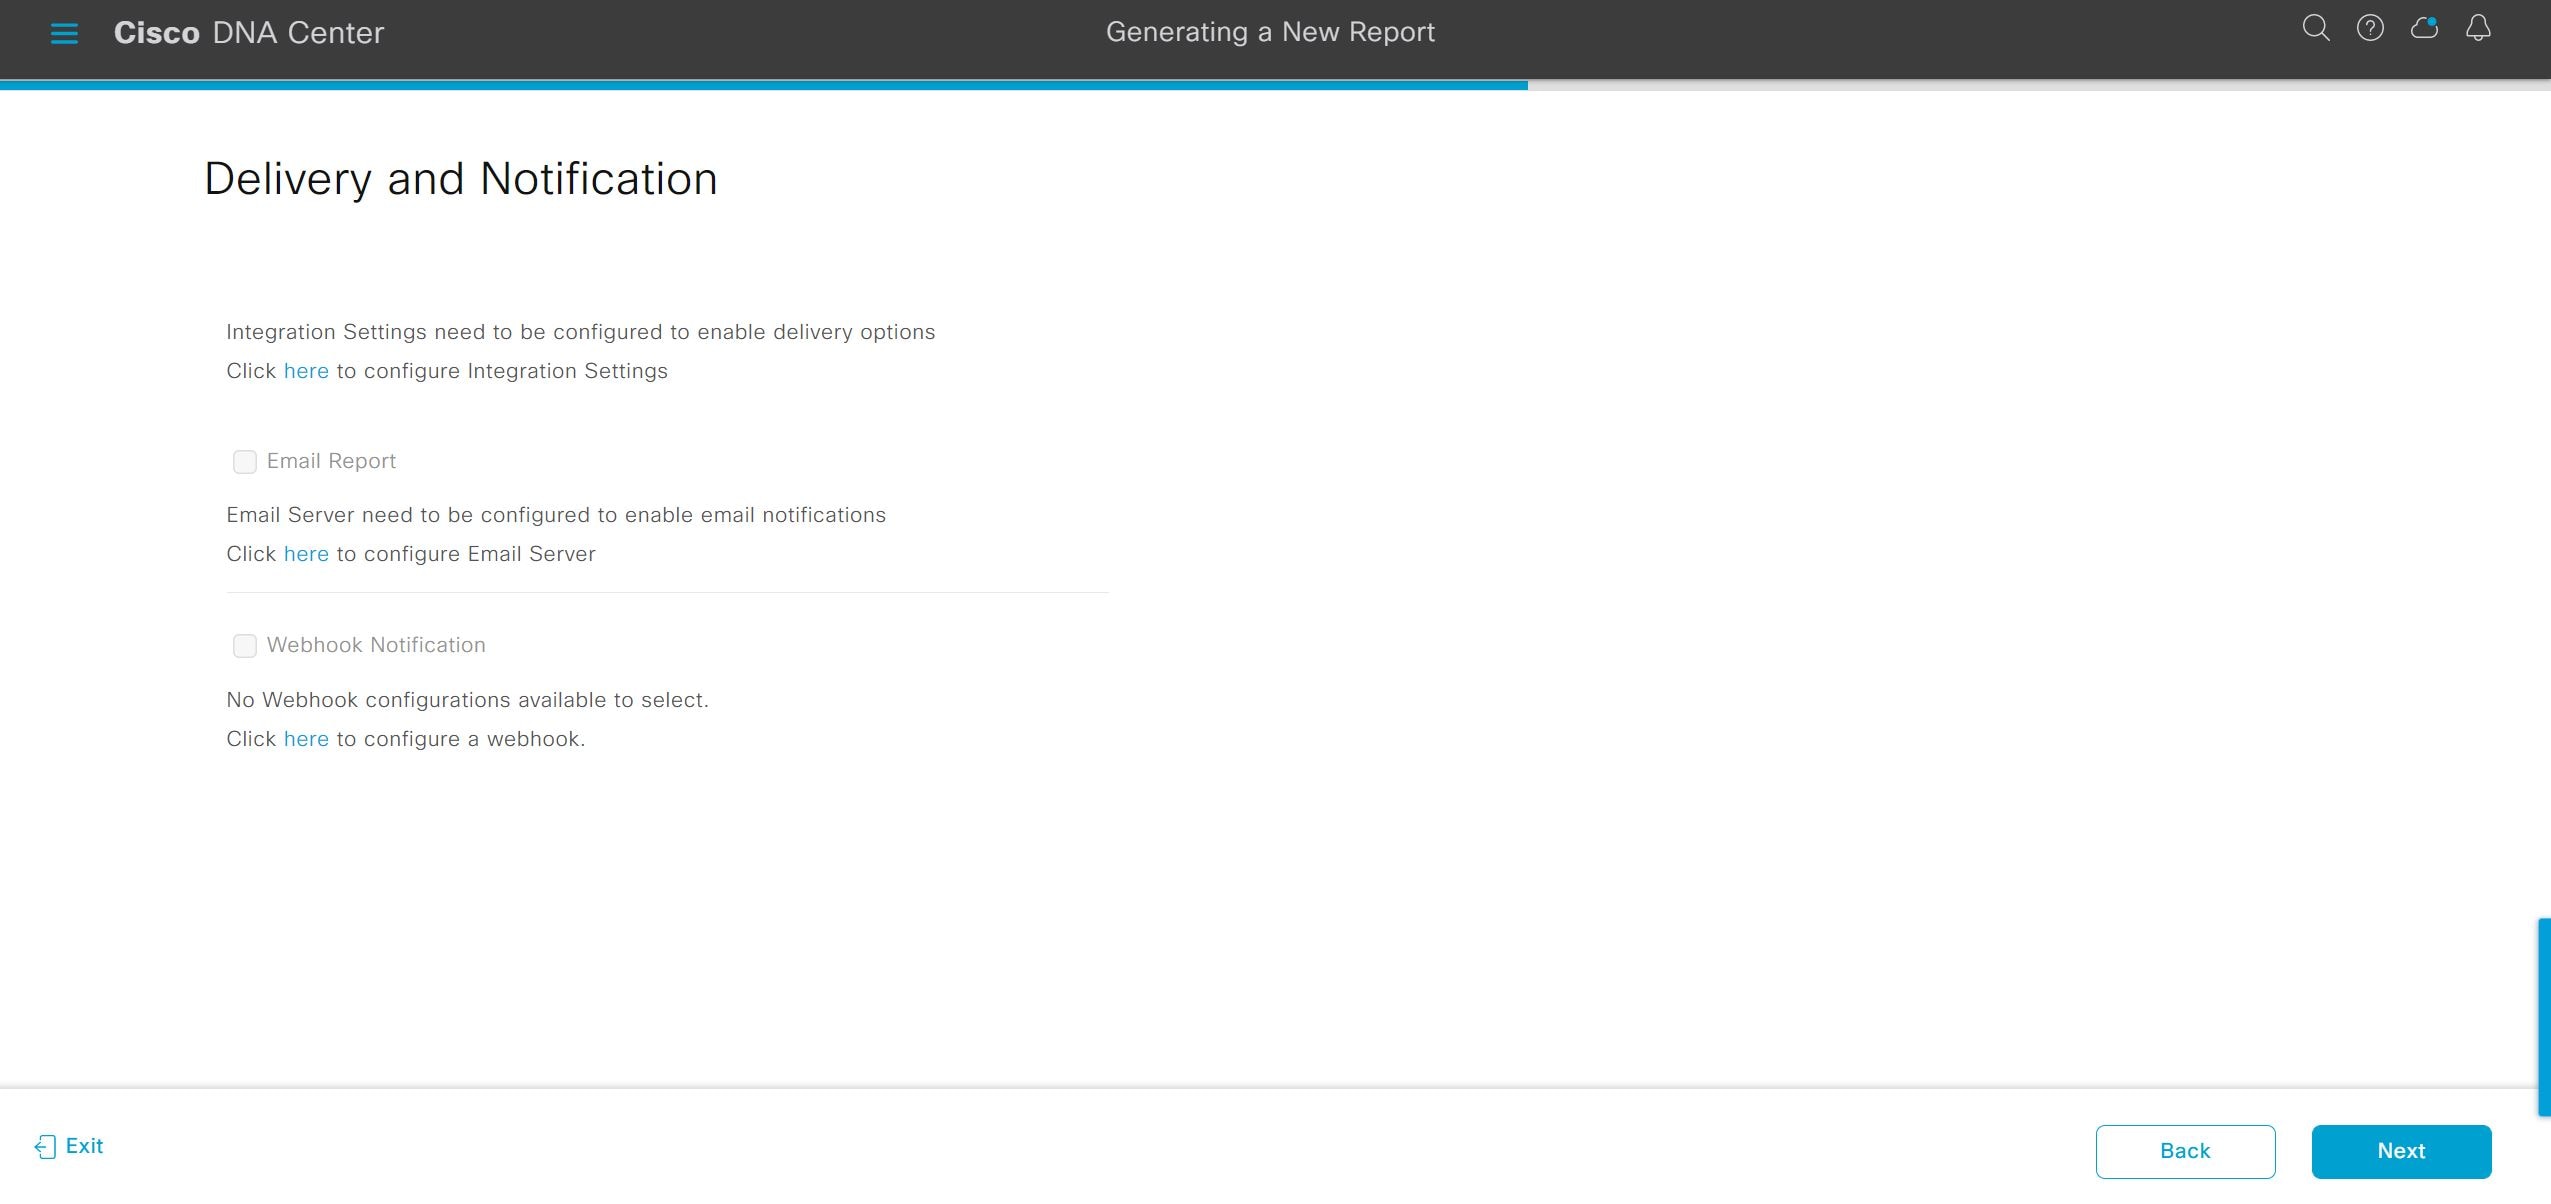Click the cloud status icon
This screenshot has height=1204, width=2551.
2424,29
